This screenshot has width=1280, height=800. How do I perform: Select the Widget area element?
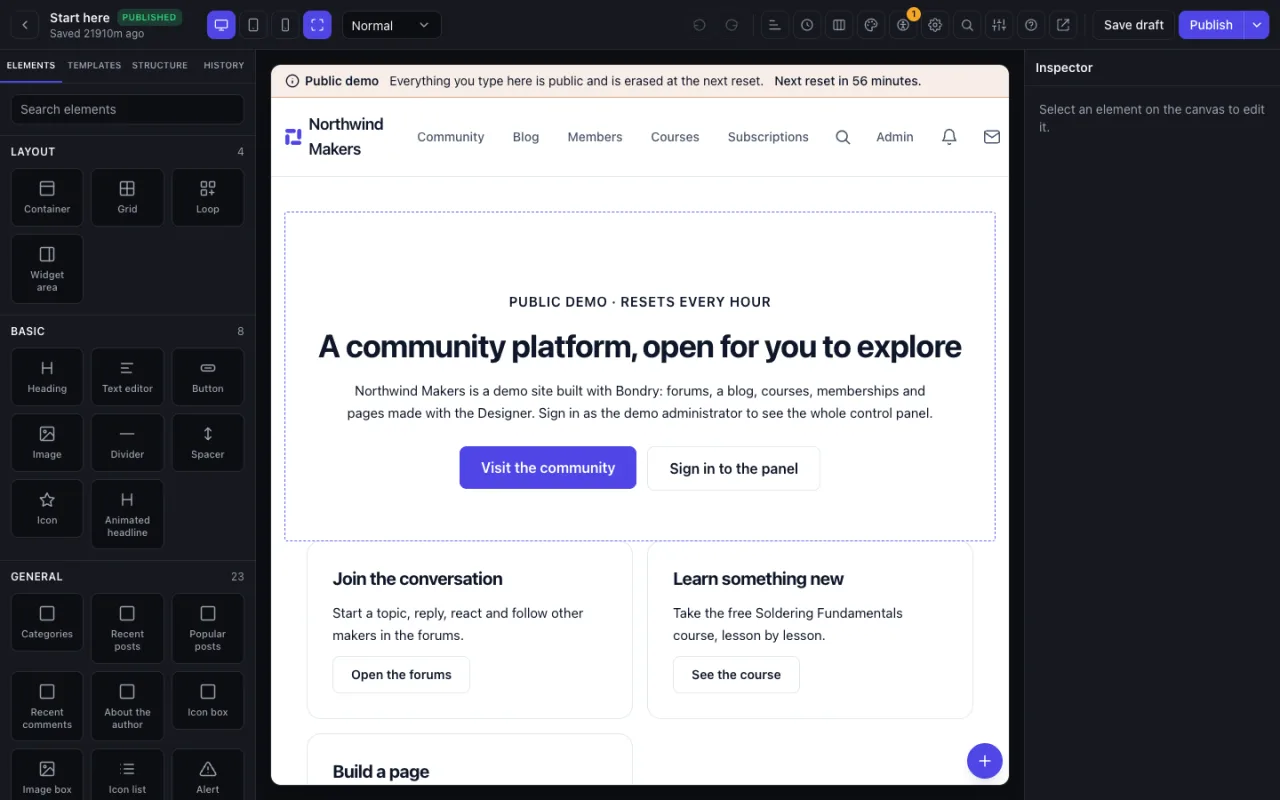pyautogui.click(x=47, y=269)
